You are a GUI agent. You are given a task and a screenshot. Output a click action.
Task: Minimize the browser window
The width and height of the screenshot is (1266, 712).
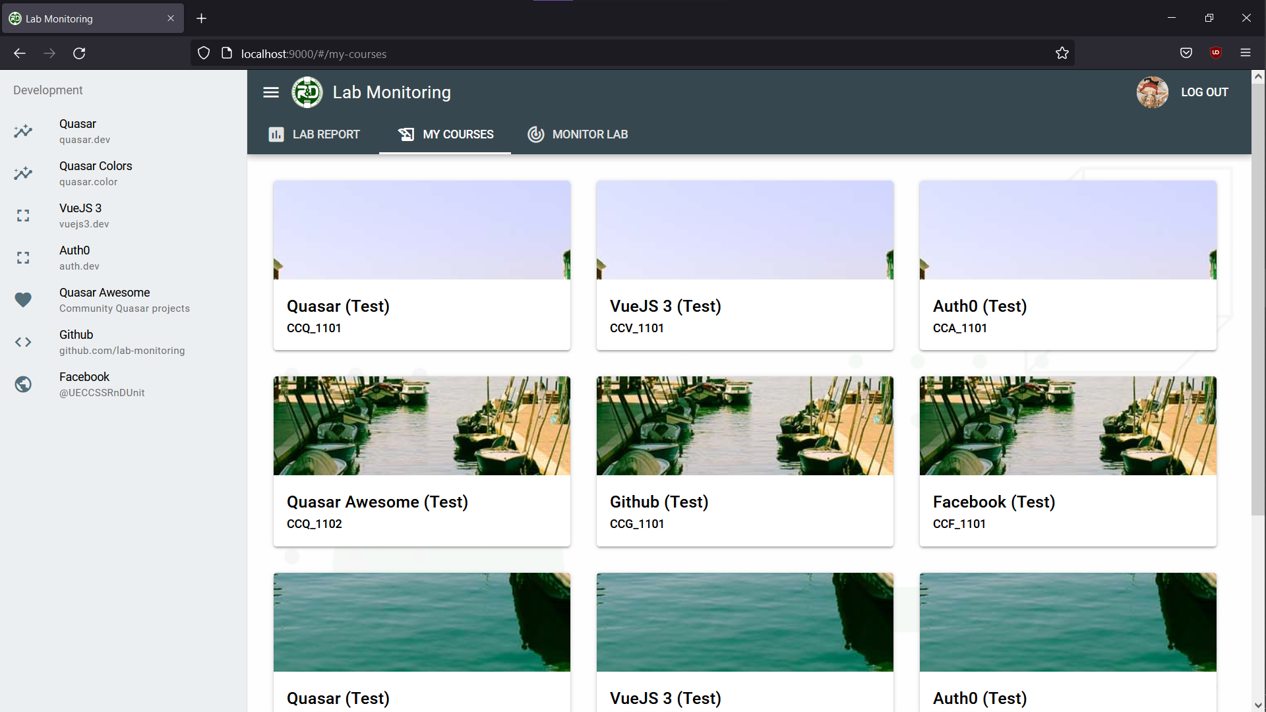[x=1171, y=18]
